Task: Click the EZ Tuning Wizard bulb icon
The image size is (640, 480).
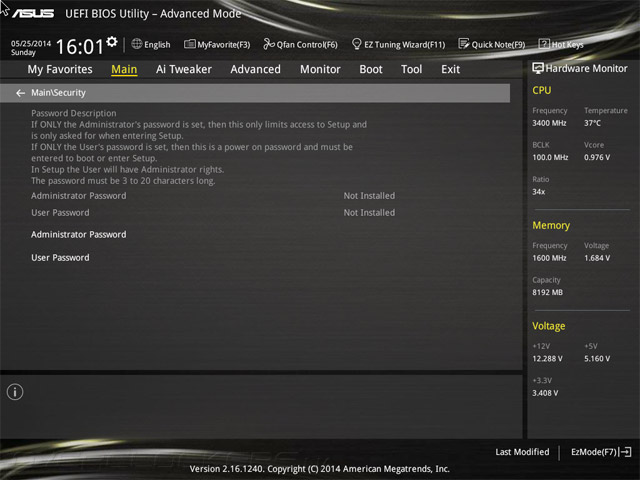Action: [356, 44]
